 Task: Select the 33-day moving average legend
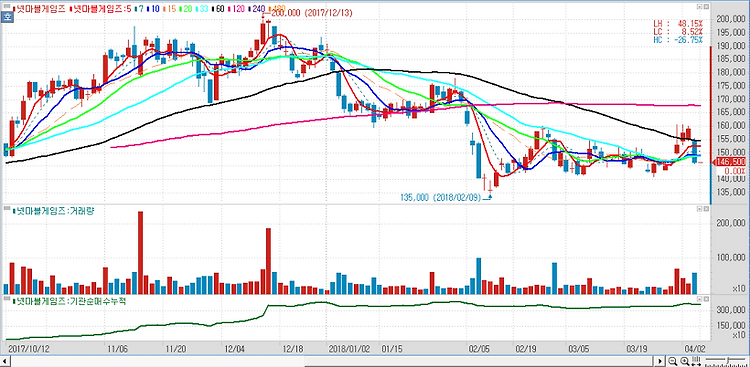[x=202, y=9]
